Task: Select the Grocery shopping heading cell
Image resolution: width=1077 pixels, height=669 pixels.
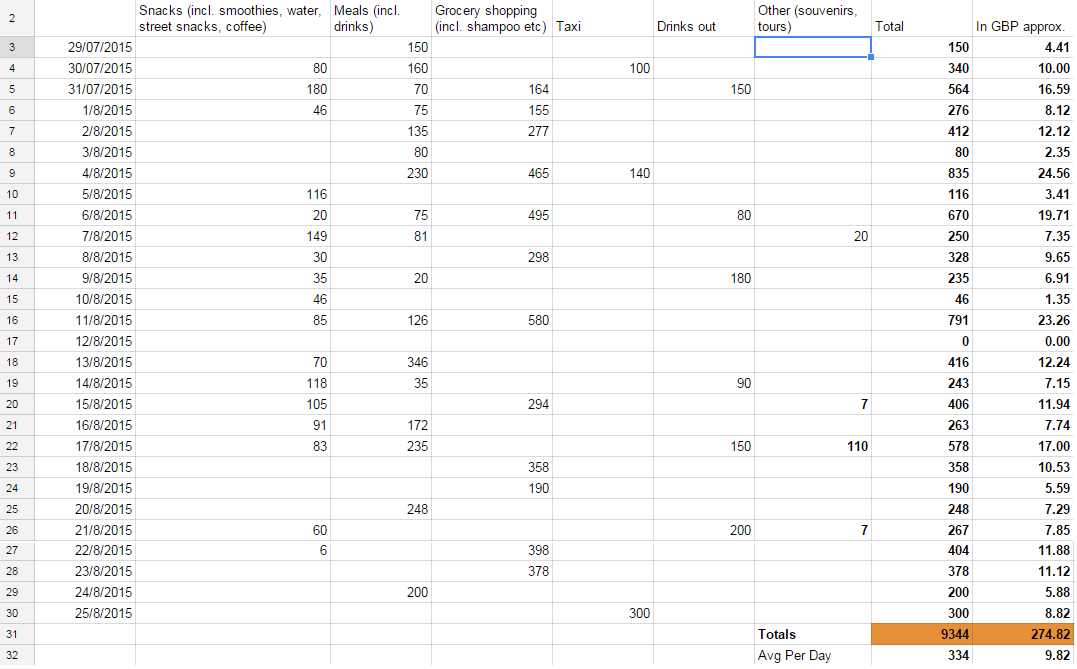Action: point(491,19)
